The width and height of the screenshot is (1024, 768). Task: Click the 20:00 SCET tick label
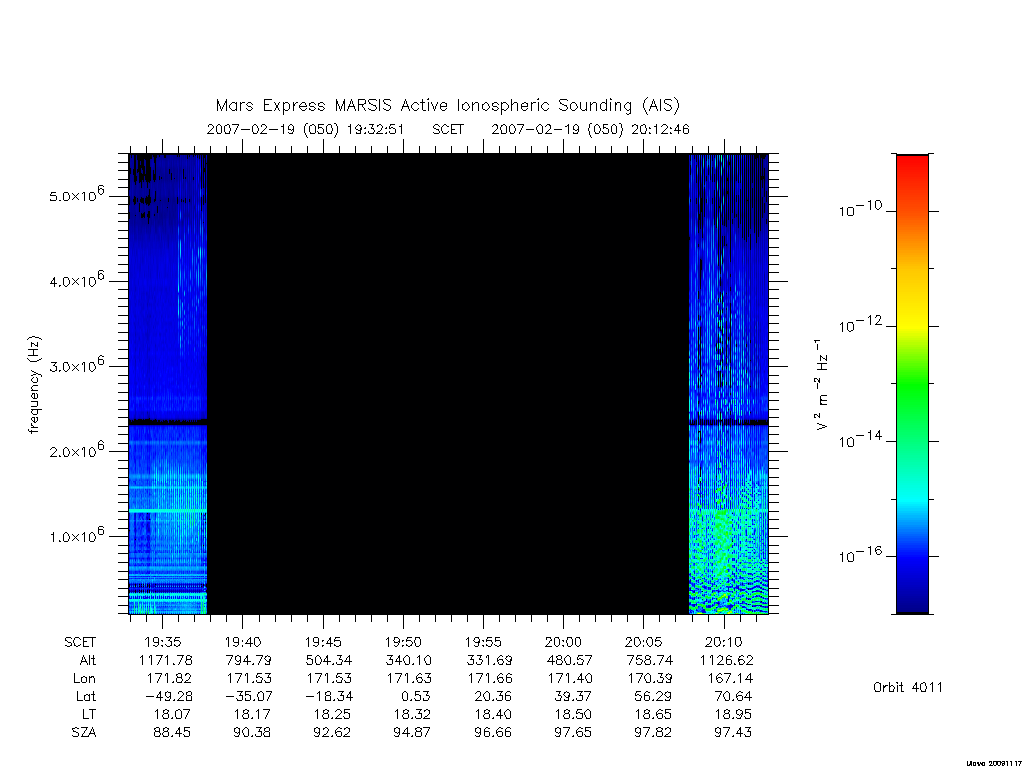coord(563,642)
